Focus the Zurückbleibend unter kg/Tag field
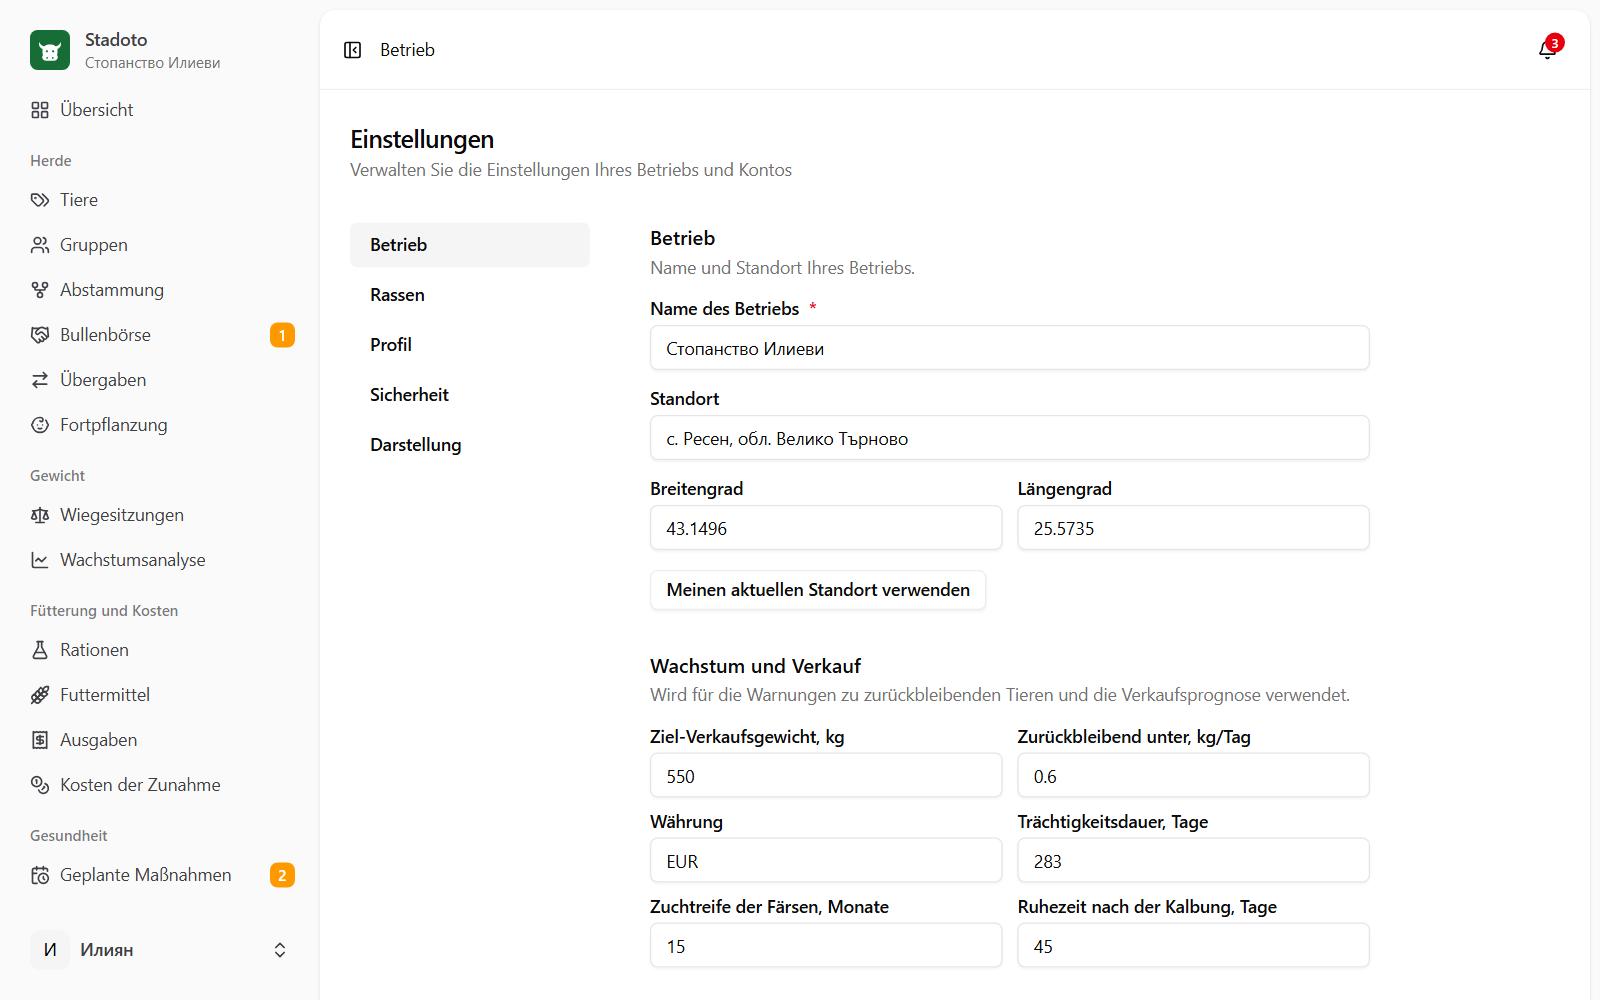1600x1000 pixels. tap(1193, 776)
